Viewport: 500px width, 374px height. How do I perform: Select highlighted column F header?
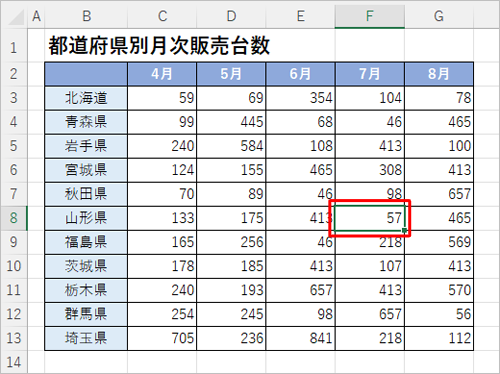(370, 16)
